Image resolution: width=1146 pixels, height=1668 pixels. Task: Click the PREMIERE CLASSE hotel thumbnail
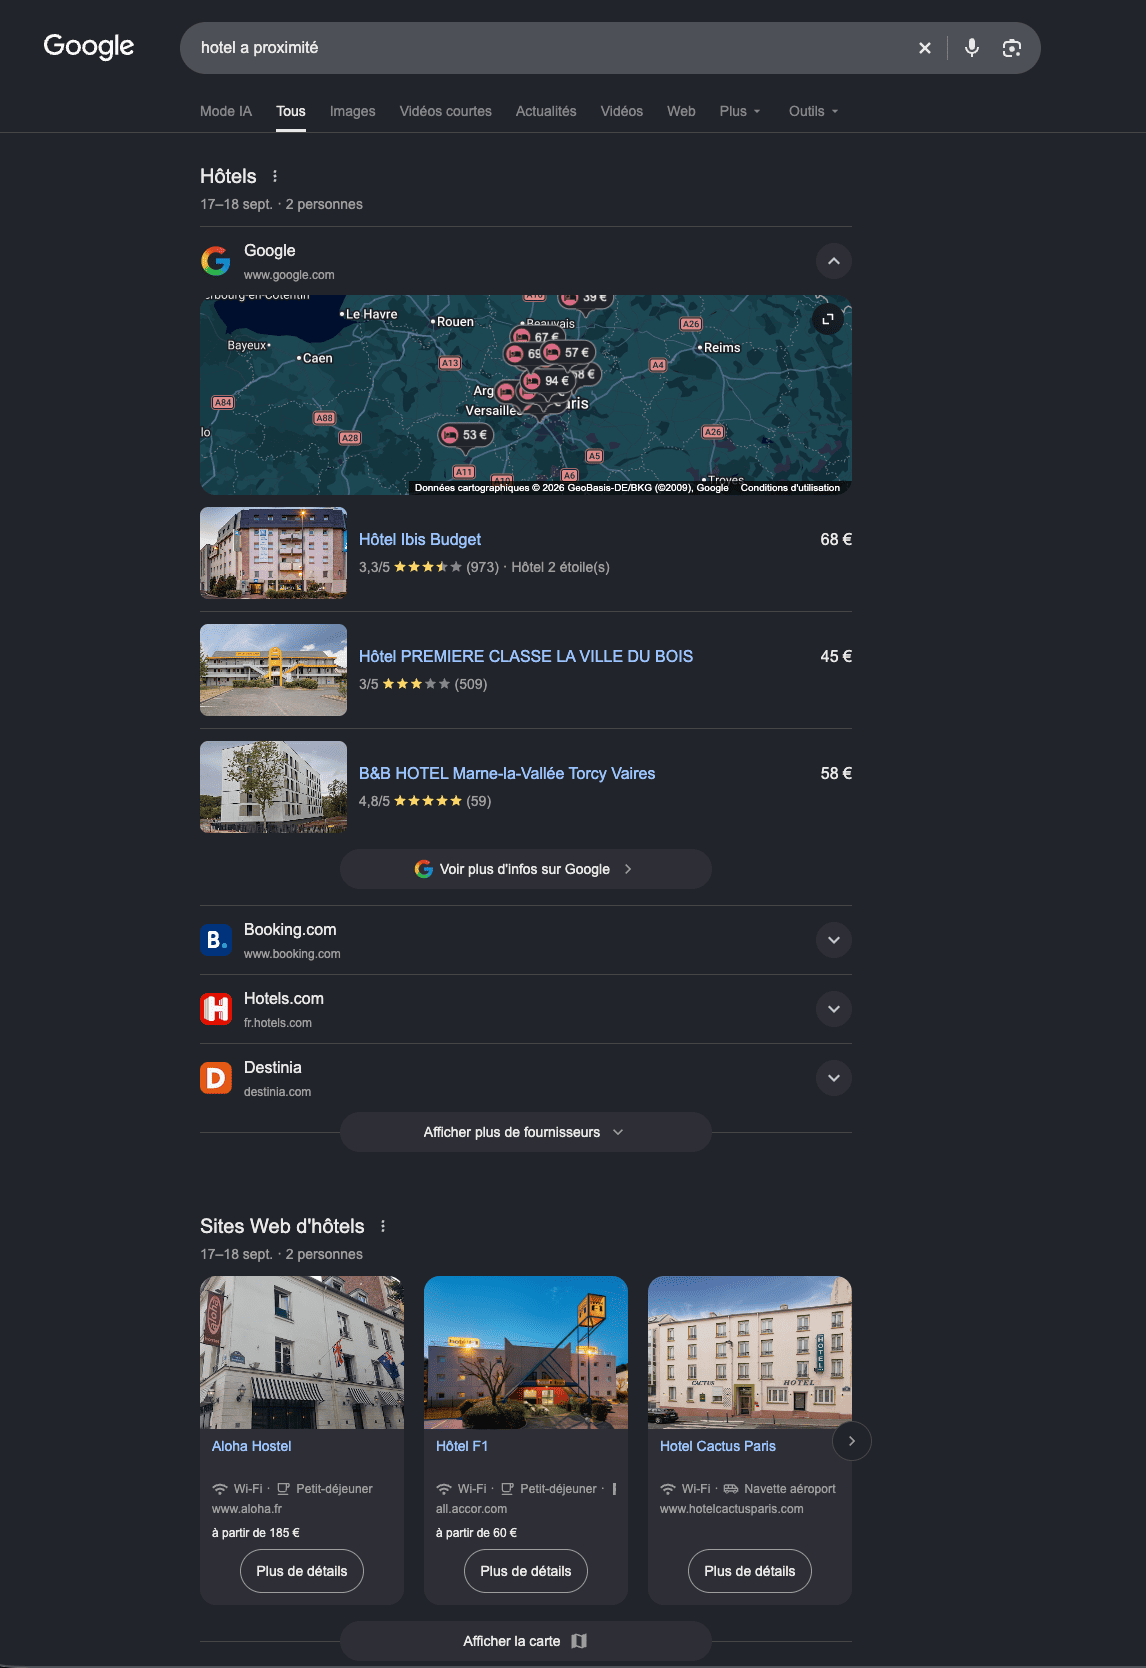tap(273, 670)
